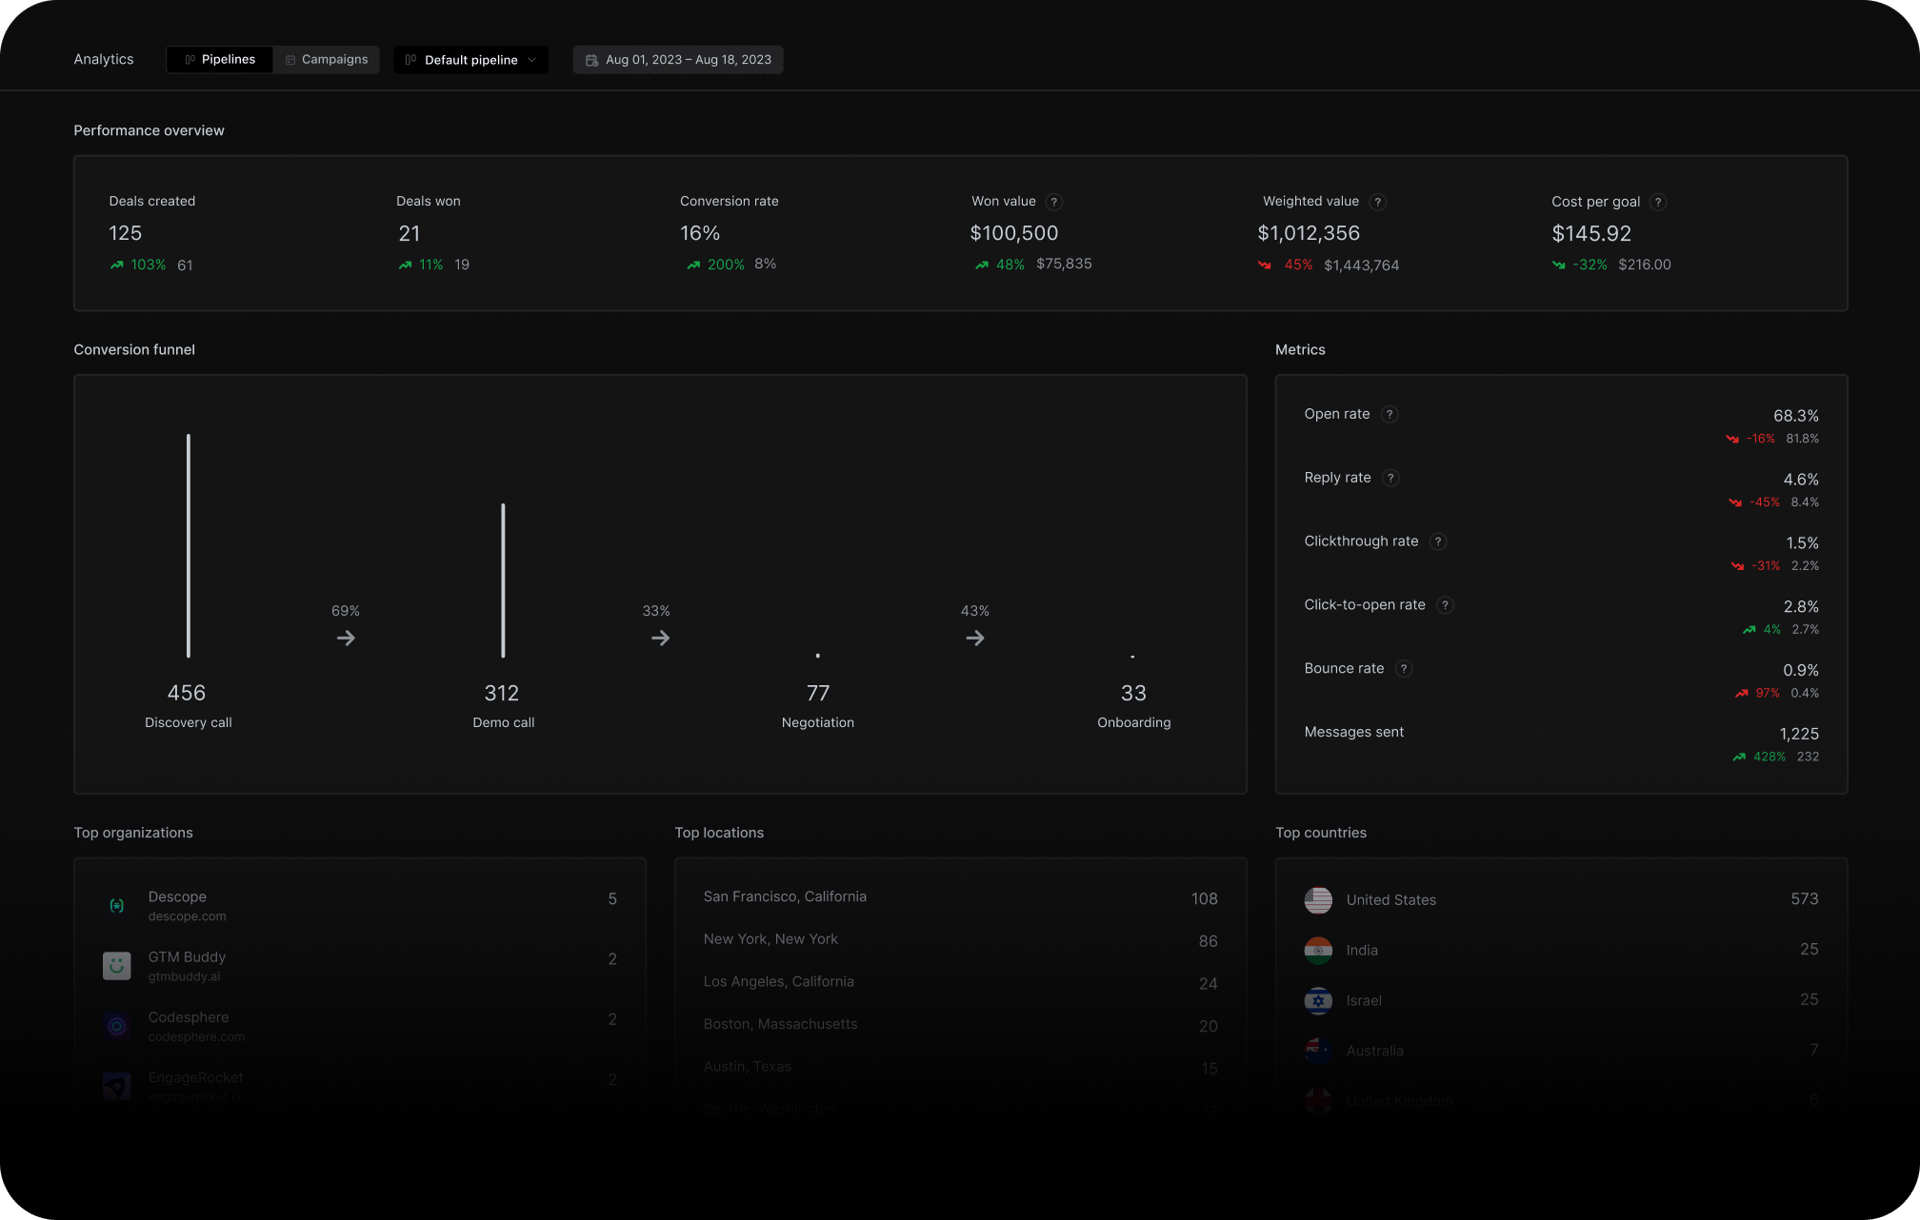Select Austin, Texas location row
The height and width of the screenshot is (1220, 1920).
(x=960, y=1068)
